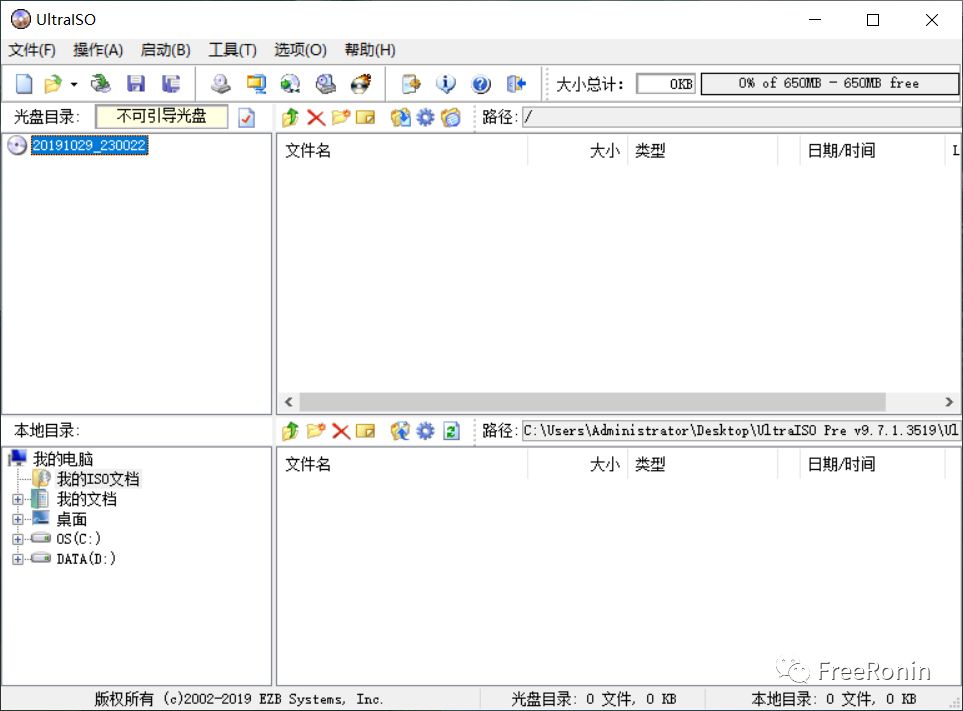Click Add to image icon in local toolbar
Viewport: 963px width, 711px height.
(x=400, y=431)
